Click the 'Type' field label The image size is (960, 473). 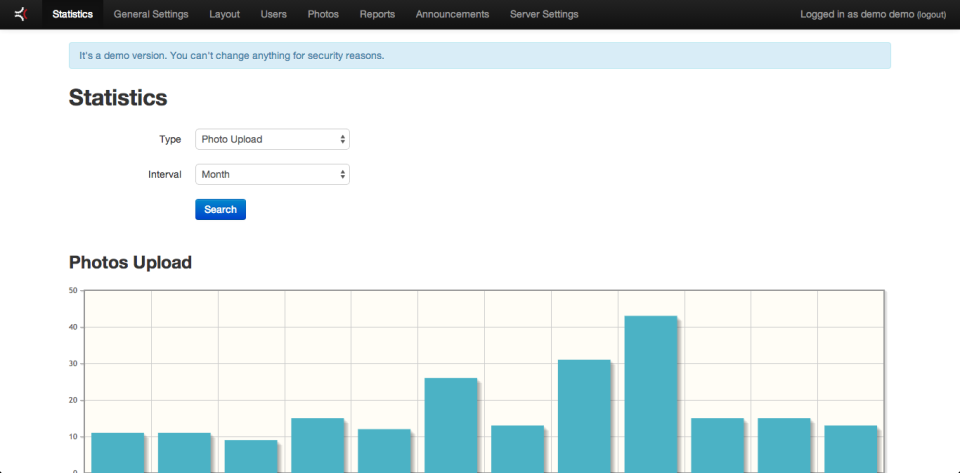coord(170,140)
